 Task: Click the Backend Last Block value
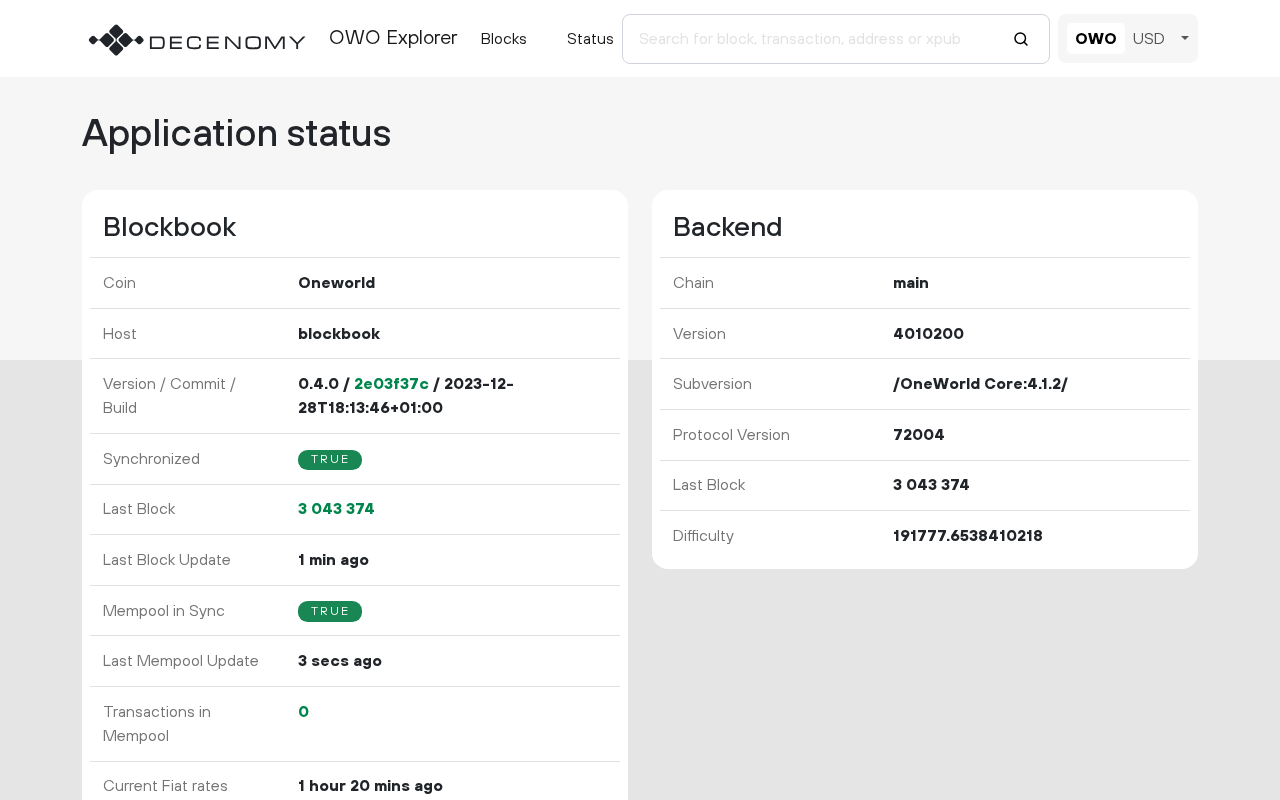click(x=931, y=485)
